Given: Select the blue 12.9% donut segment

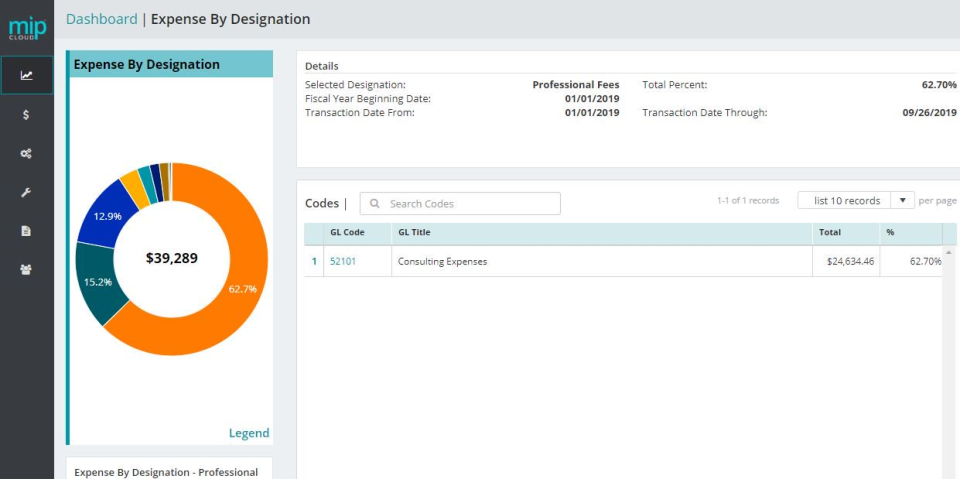Looking at the screenshot, I should pos(105,214).
